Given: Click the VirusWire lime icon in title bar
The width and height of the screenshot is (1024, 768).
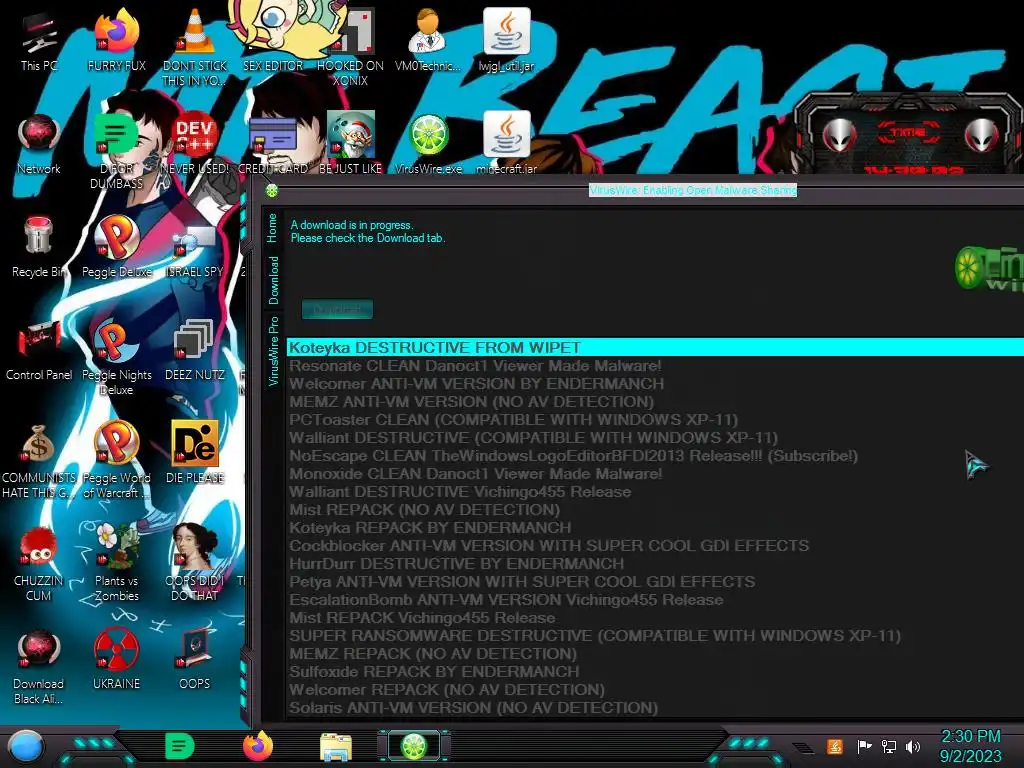Looking at the screenshot, I should click(272, 191).
